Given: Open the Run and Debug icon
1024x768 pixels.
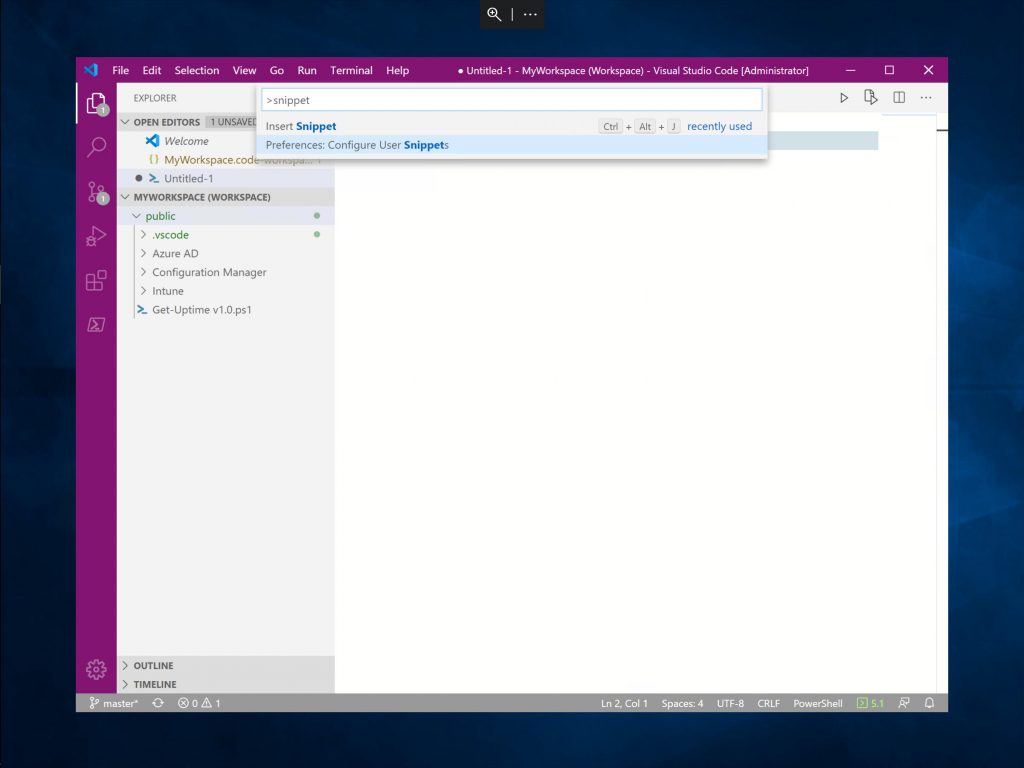Looking at the screenshot, I should 96,236.
